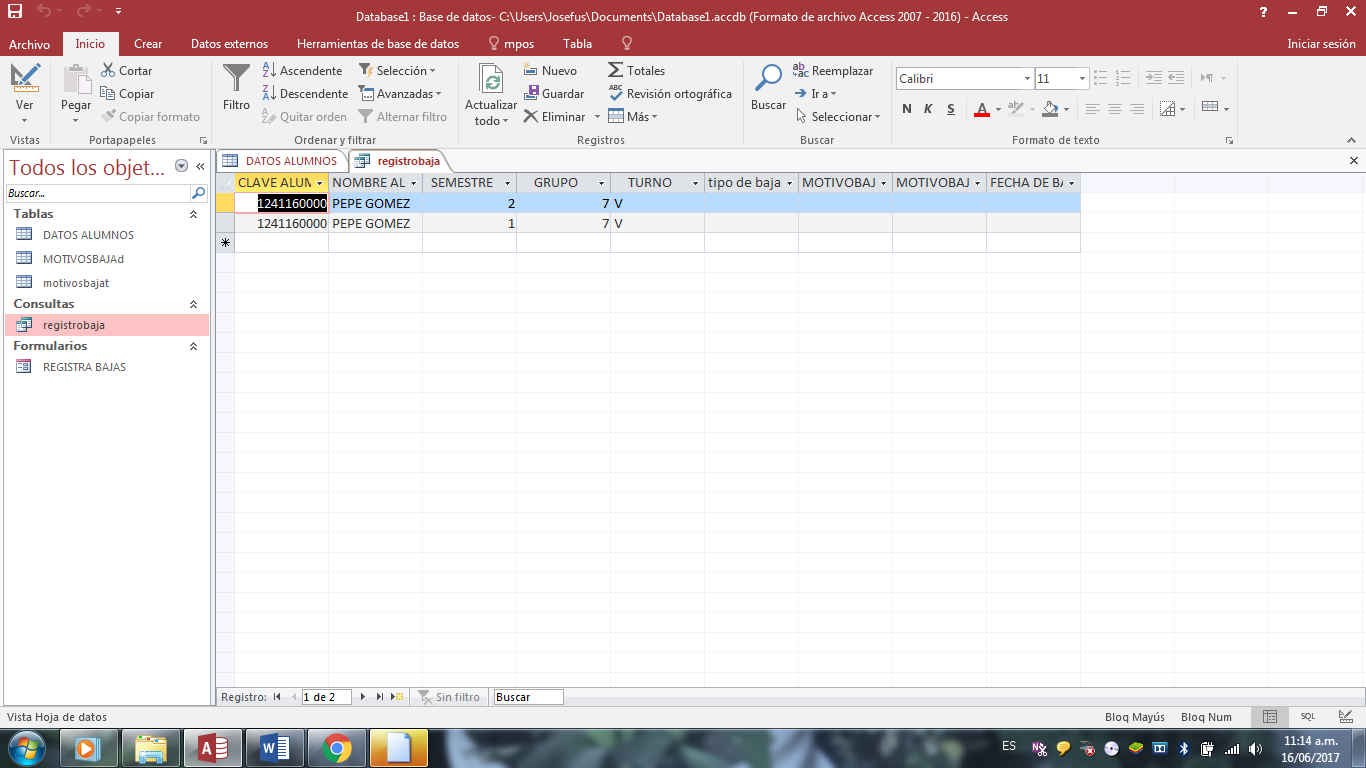Click the font color red A swatch
This screenshot has width=1366, height=768.
pos(981,109)
